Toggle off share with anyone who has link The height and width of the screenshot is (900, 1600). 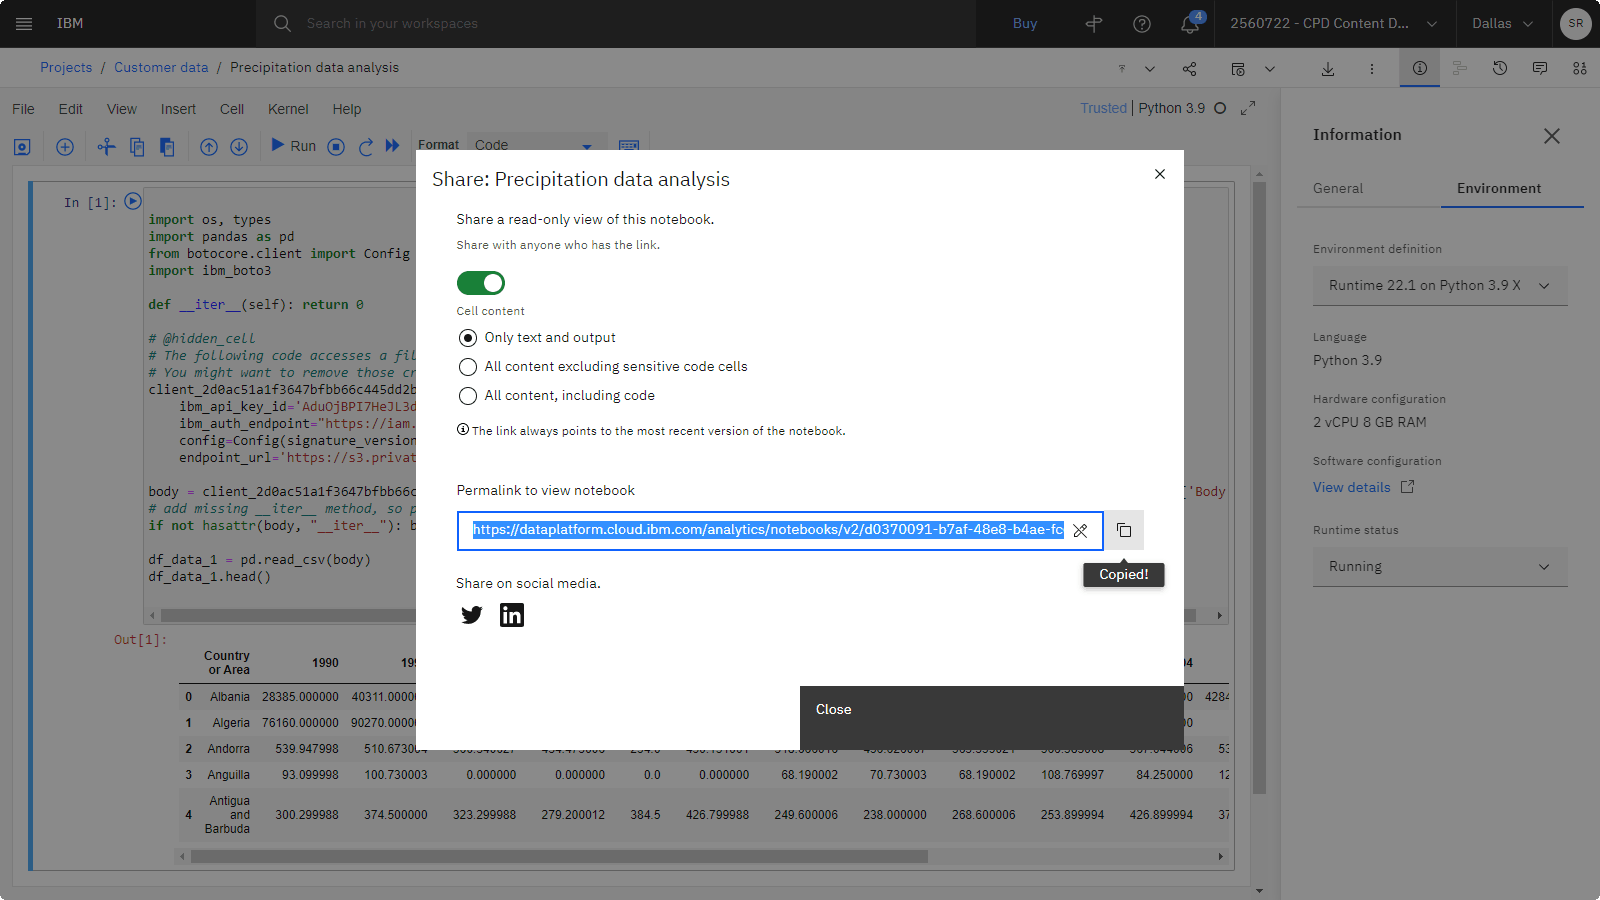coord(481,283)
